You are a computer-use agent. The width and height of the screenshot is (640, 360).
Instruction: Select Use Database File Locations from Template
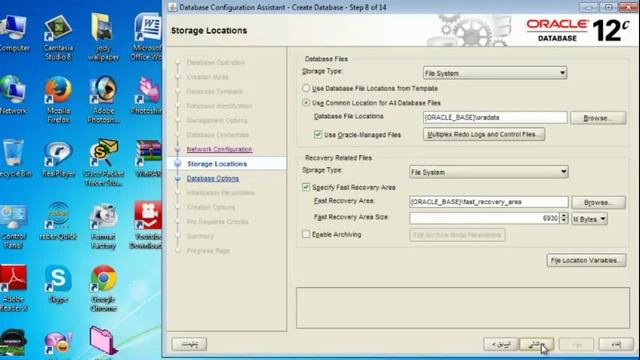click(x=306, y=88)
